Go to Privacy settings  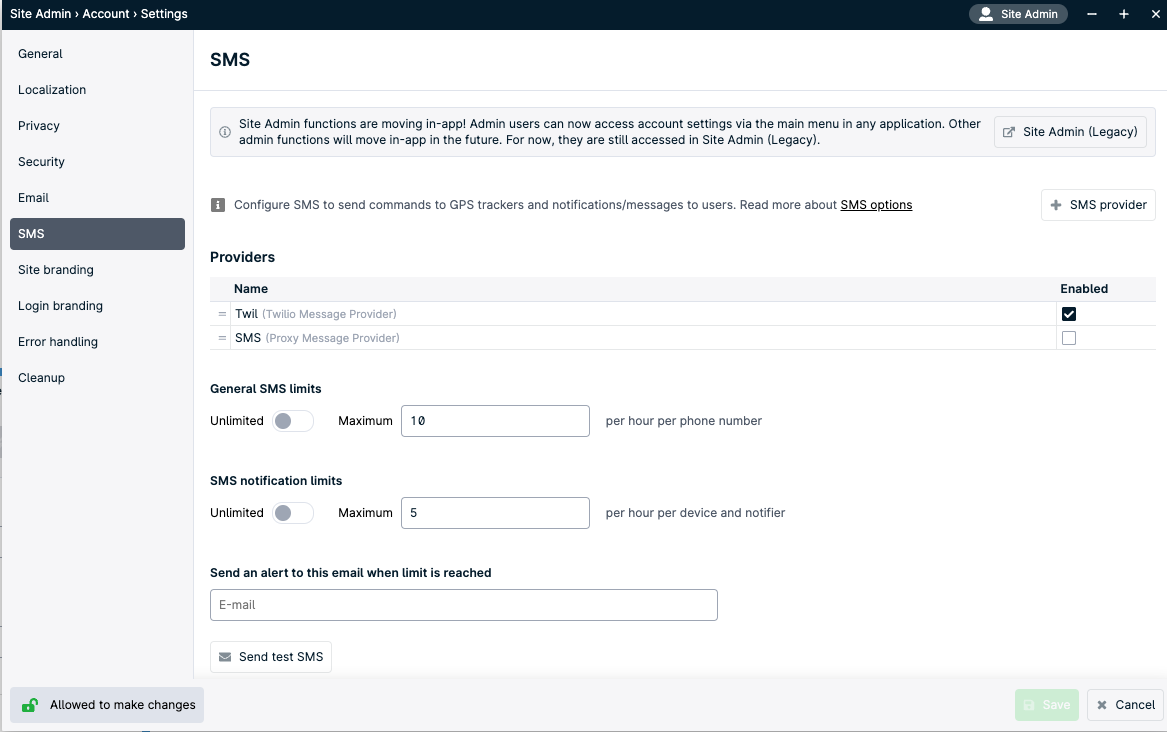pyautogui.click(x=97, y=126)
